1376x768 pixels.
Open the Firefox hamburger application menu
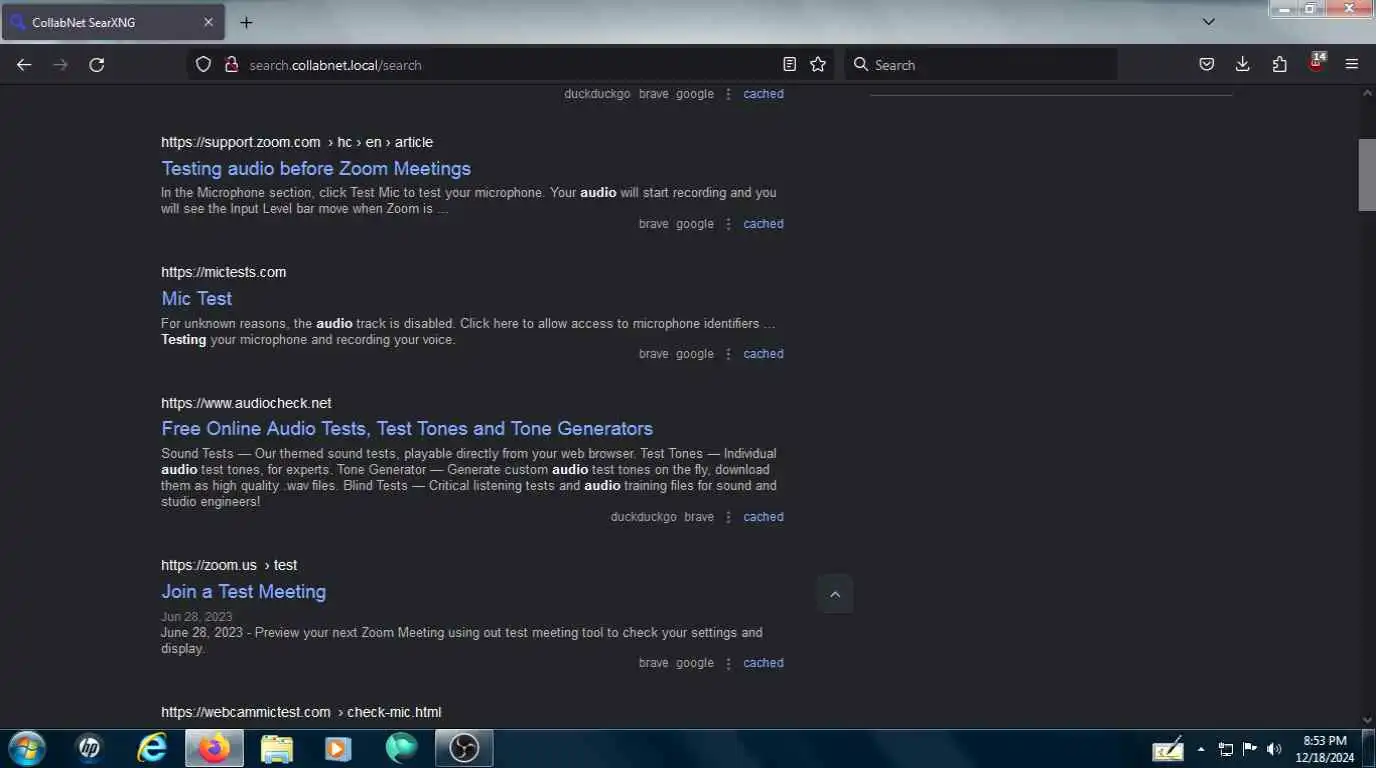1352,64
